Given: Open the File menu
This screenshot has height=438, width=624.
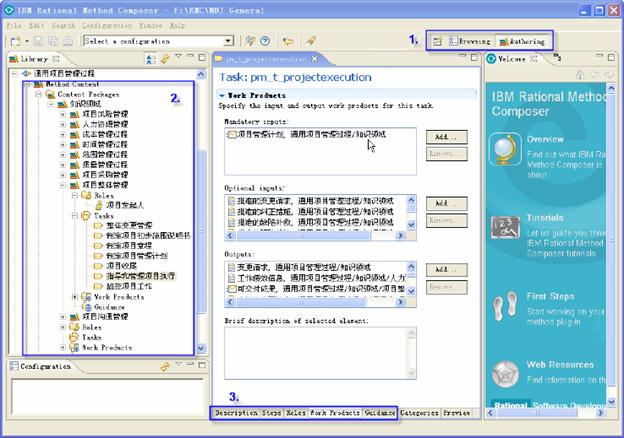Looking at the screenshot, I should [14, 25].
